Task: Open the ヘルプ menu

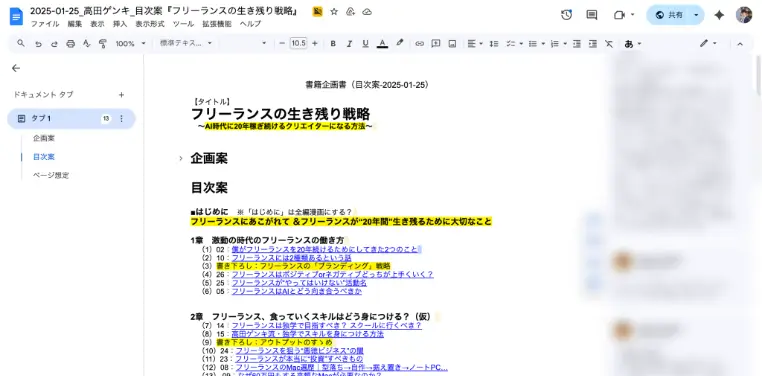Action: 250,24
